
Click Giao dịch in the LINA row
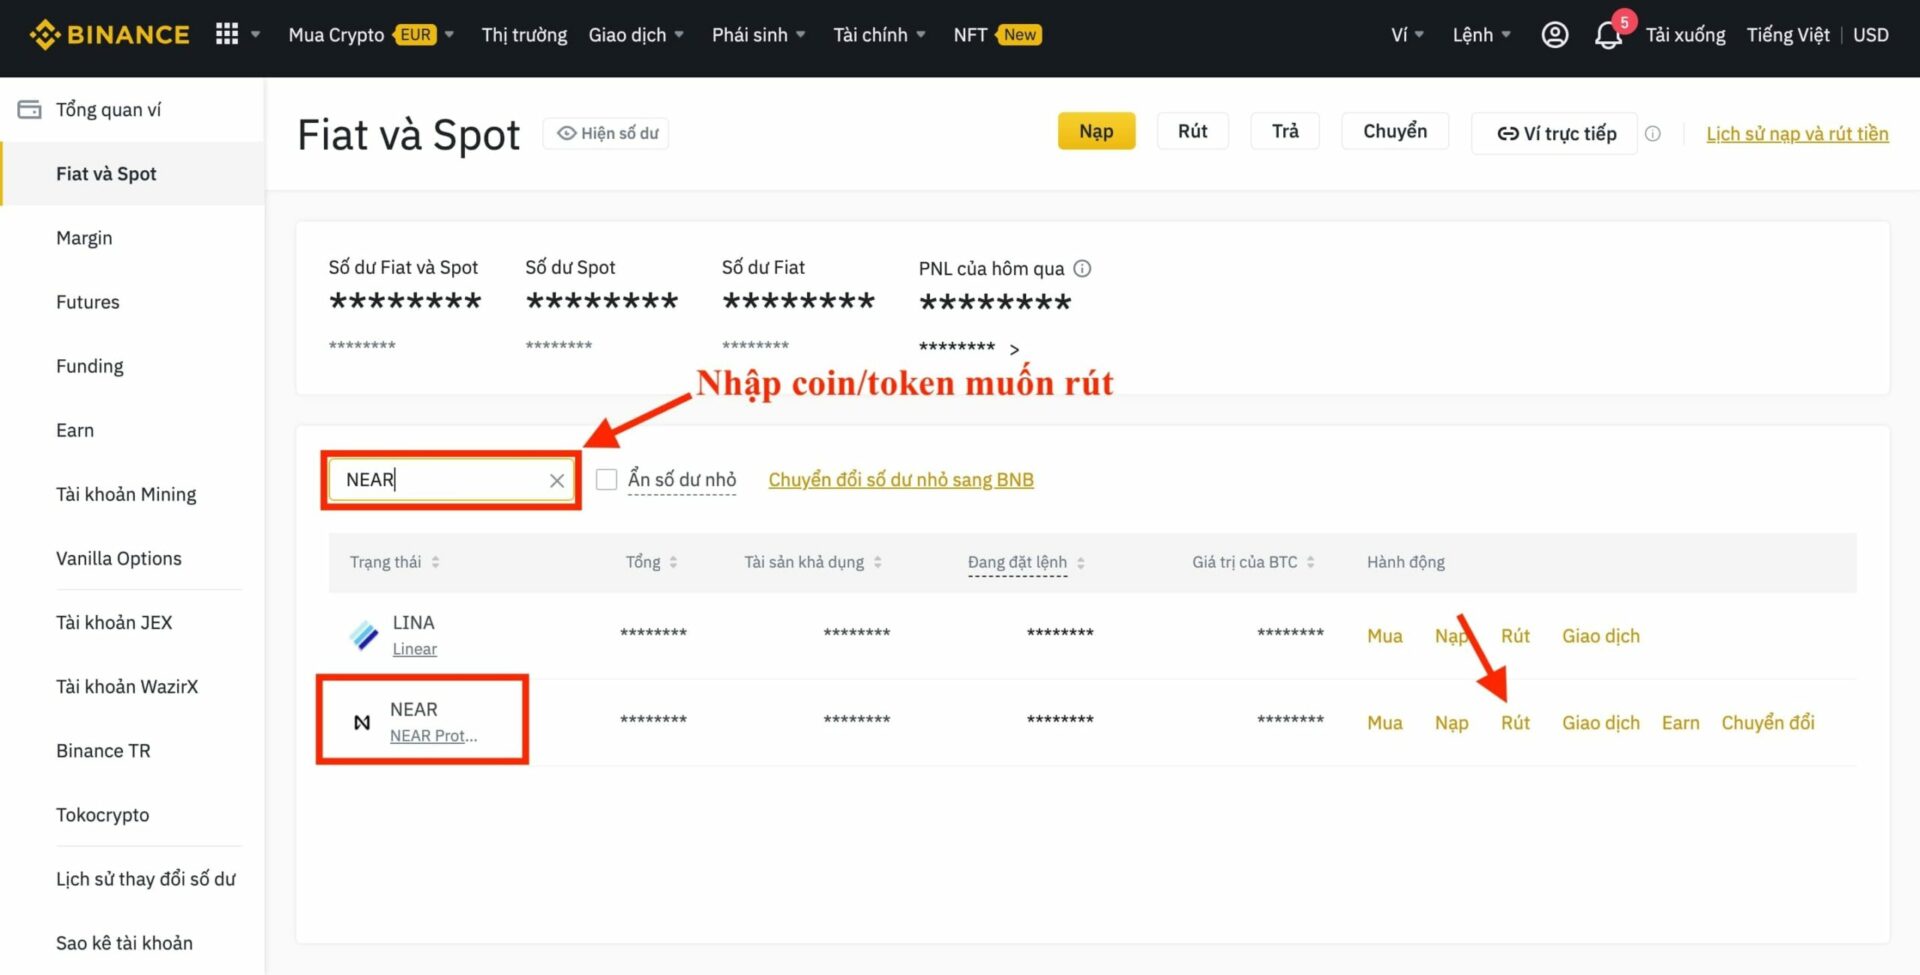point(1601,636)
